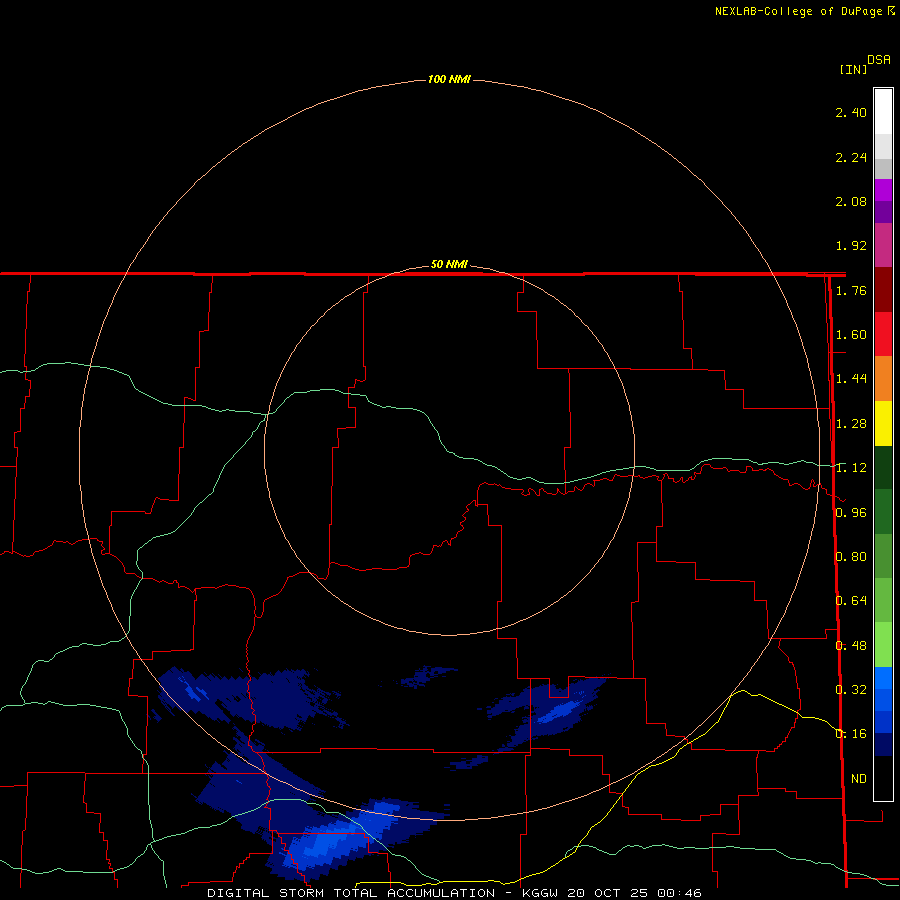Click the 1.28 legend value
Viewport: 900px width, 900px height.
[851, 424]
